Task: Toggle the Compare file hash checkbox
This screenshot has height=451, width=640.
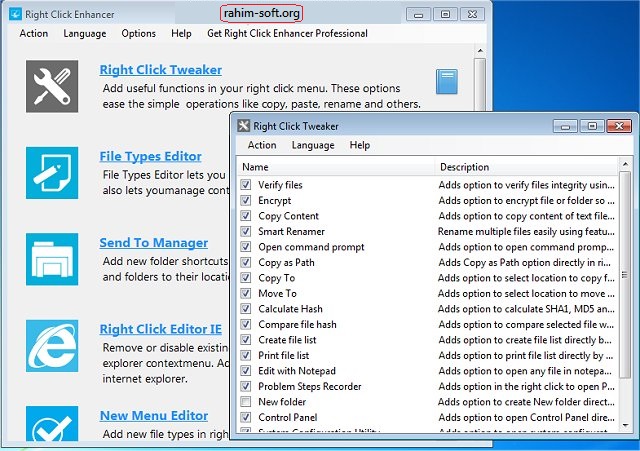Action: (245, 324)
